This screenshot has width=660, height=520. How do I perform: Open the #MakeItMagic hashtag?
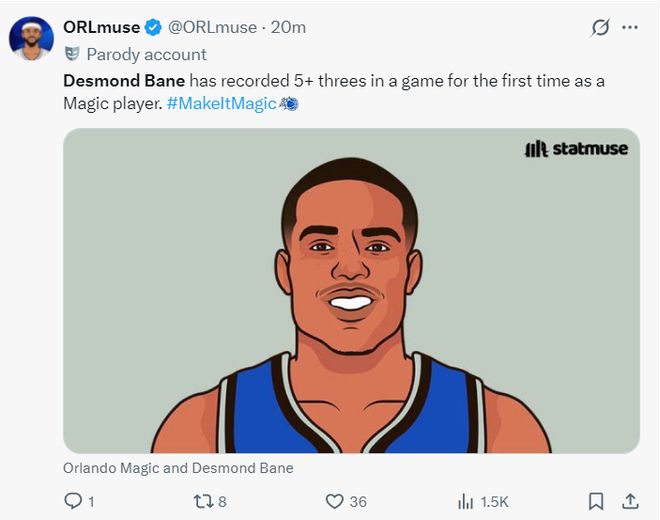click(x=220, y=103)
